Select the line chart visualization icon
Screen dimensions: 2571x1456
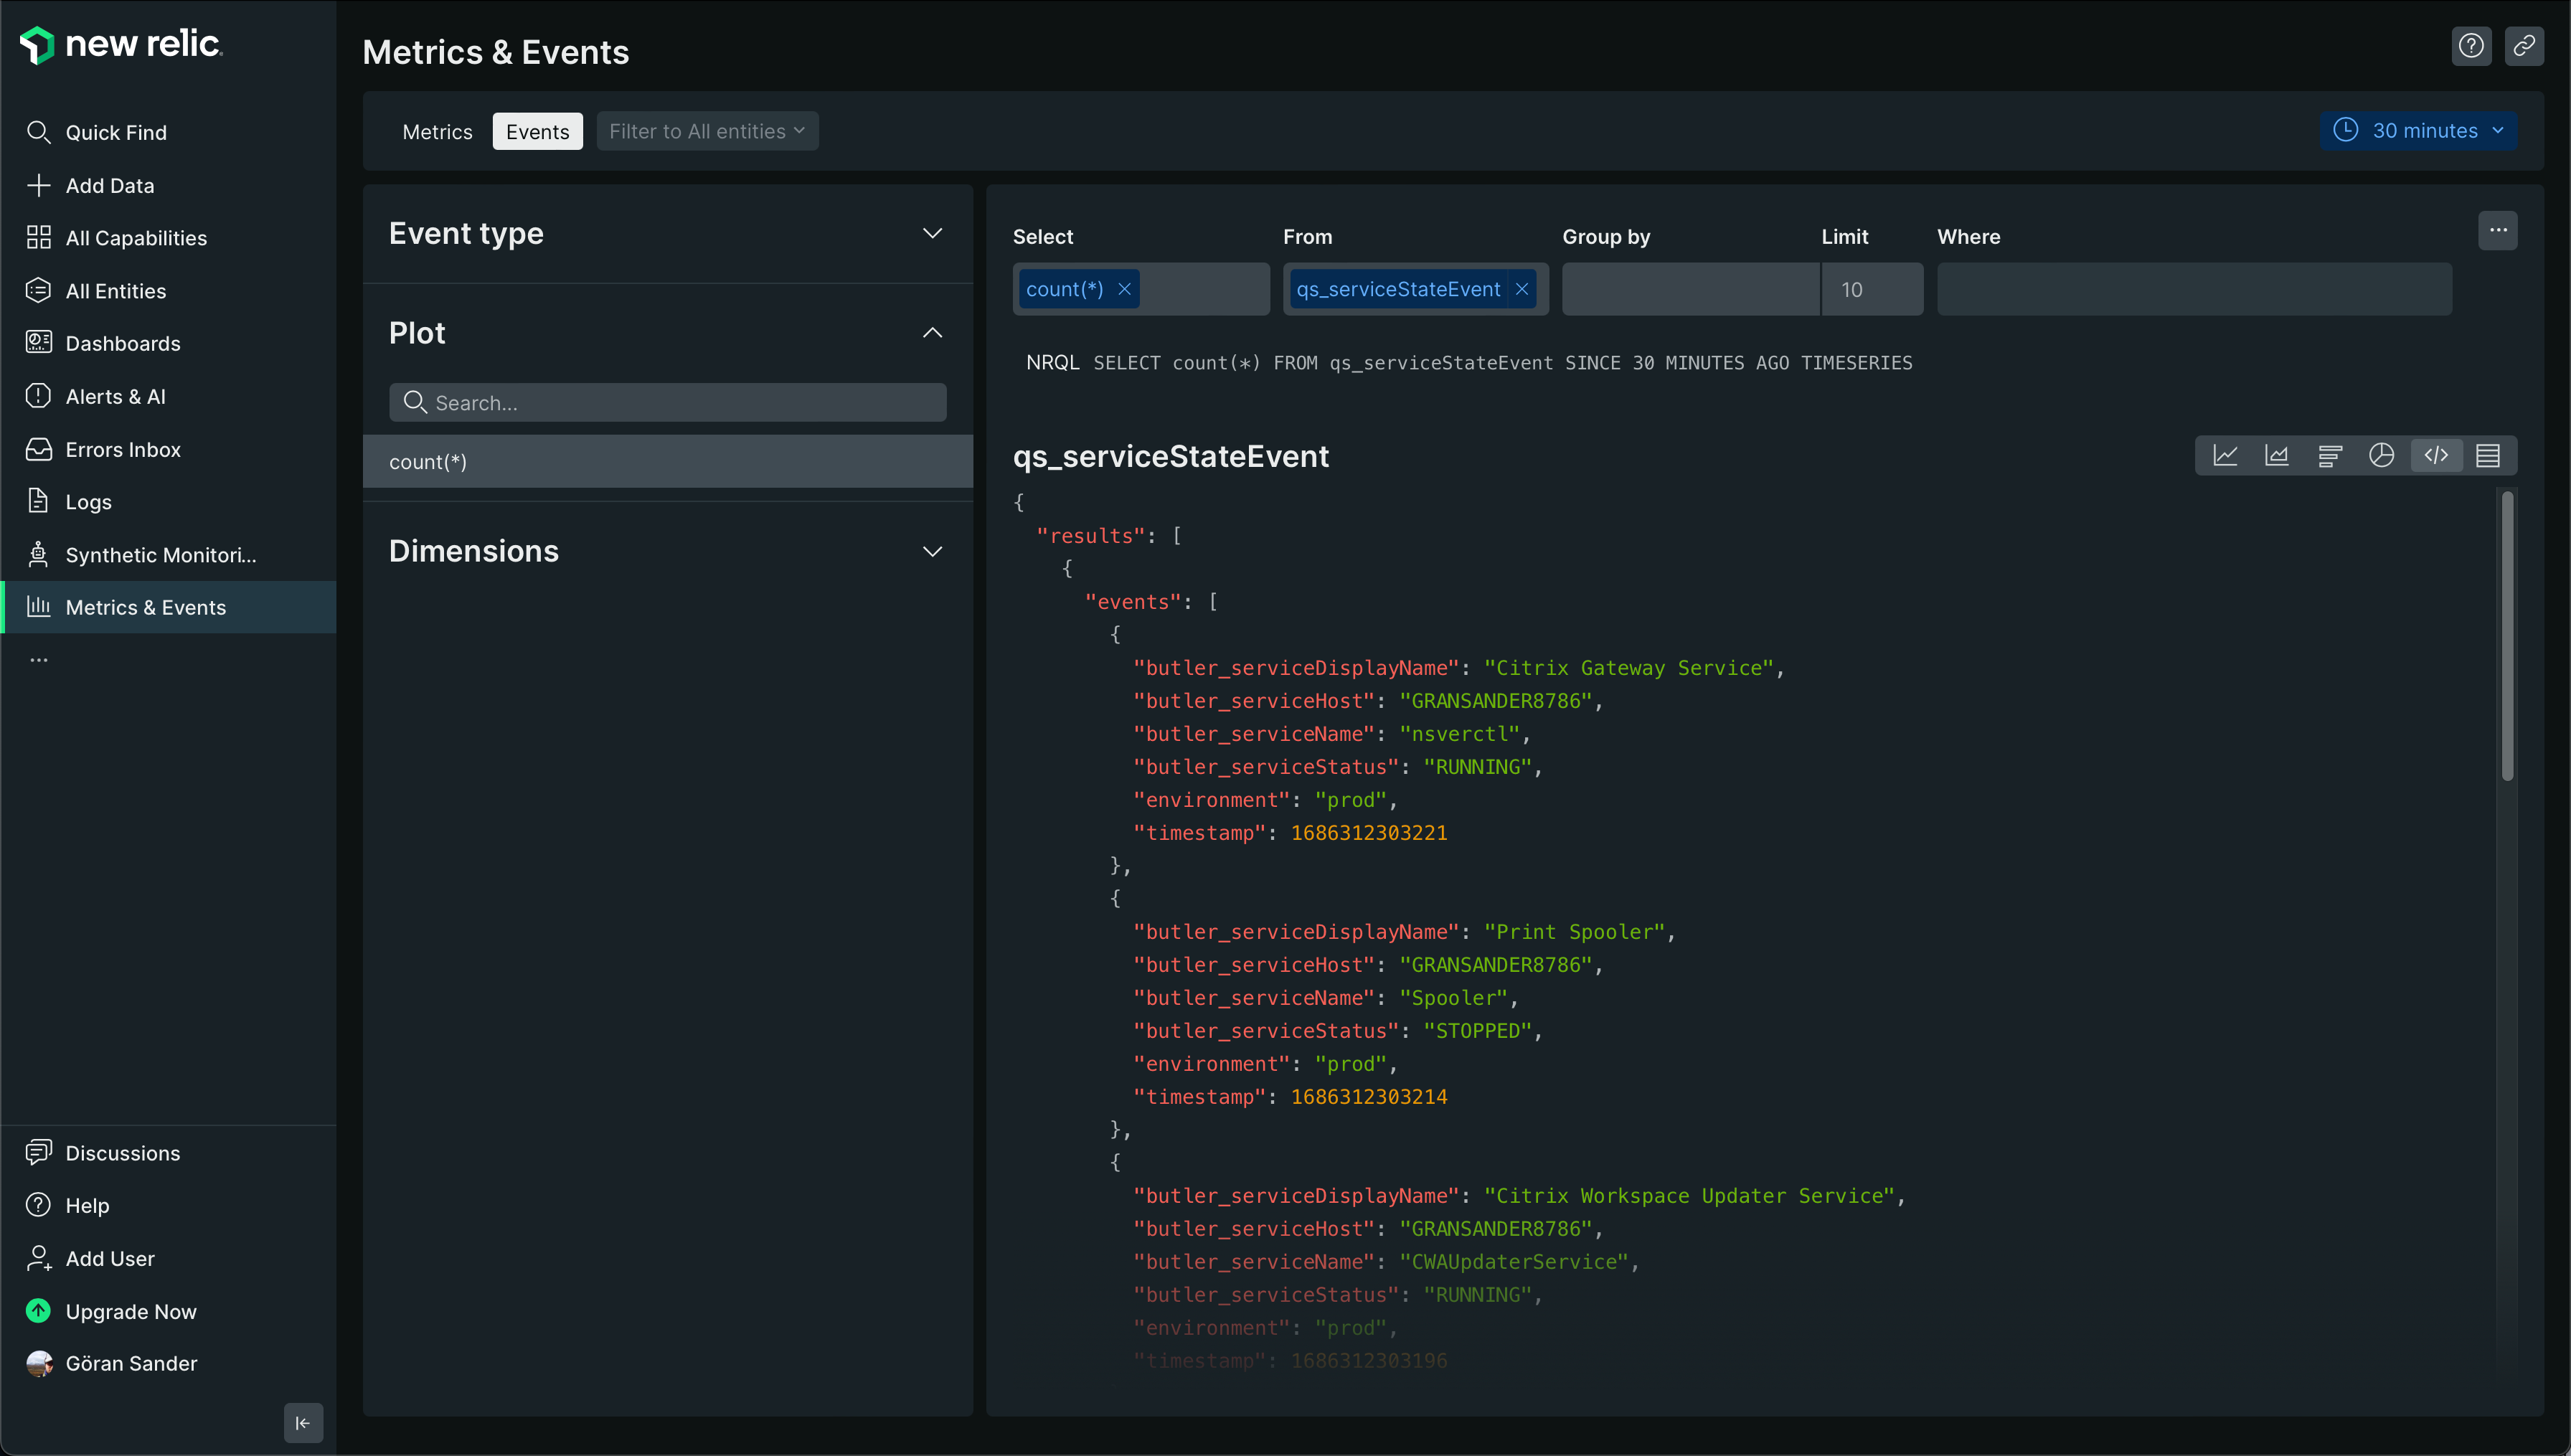point(2225,456)
